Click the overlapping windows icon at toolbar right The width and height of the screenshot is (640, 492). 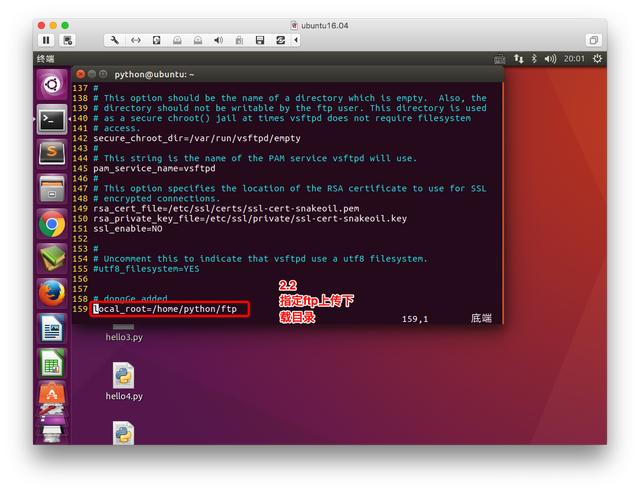tap(593, 40)
